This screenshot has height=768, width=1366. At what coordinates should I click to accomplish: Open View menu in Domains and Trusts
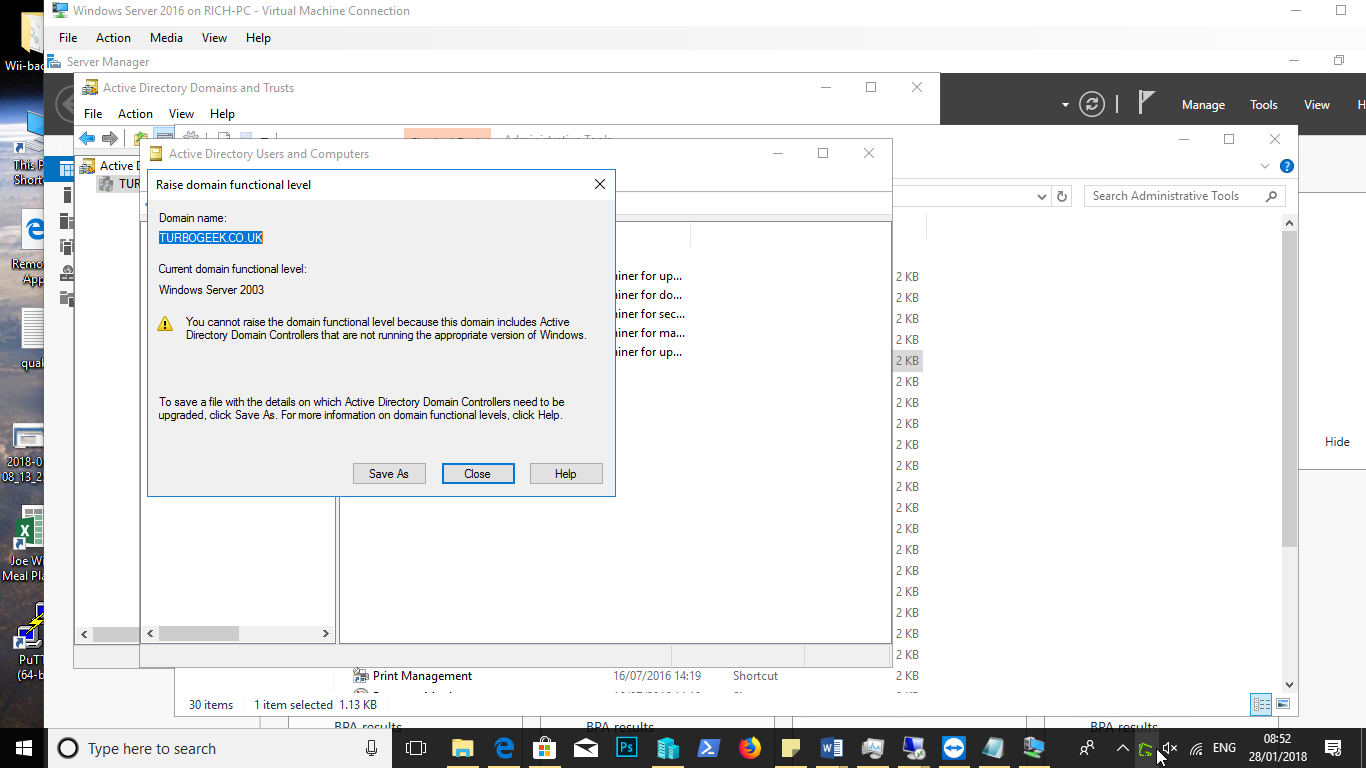click(181, 114)
